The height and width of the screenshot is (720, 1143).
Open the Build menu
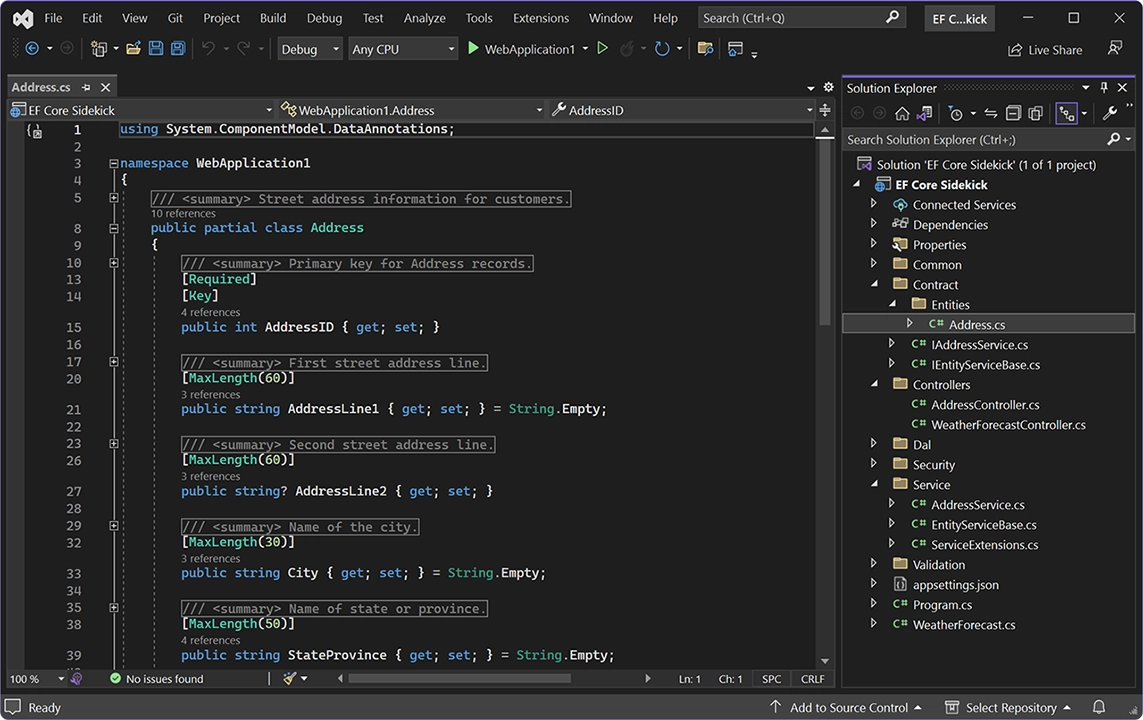coord(273,18)
